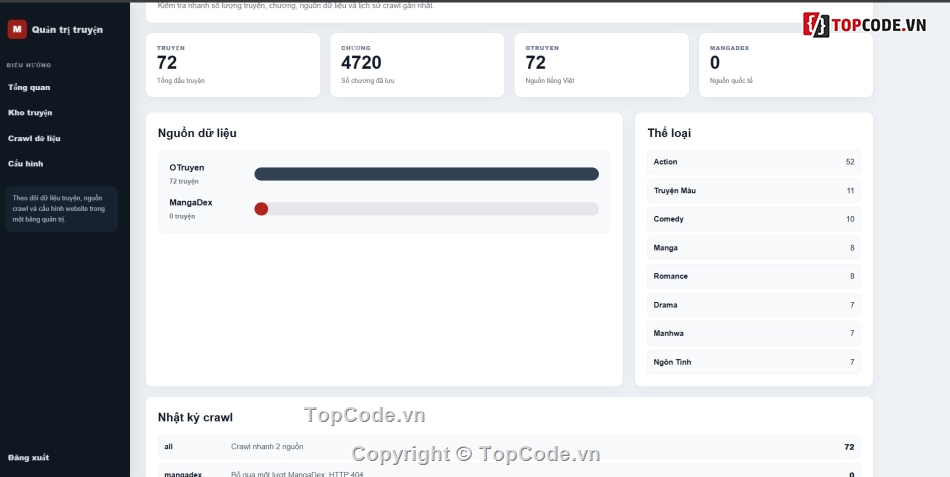Click the Tổng đầu truyện caption
The image size is (950, 477).
tap(181, 81)
